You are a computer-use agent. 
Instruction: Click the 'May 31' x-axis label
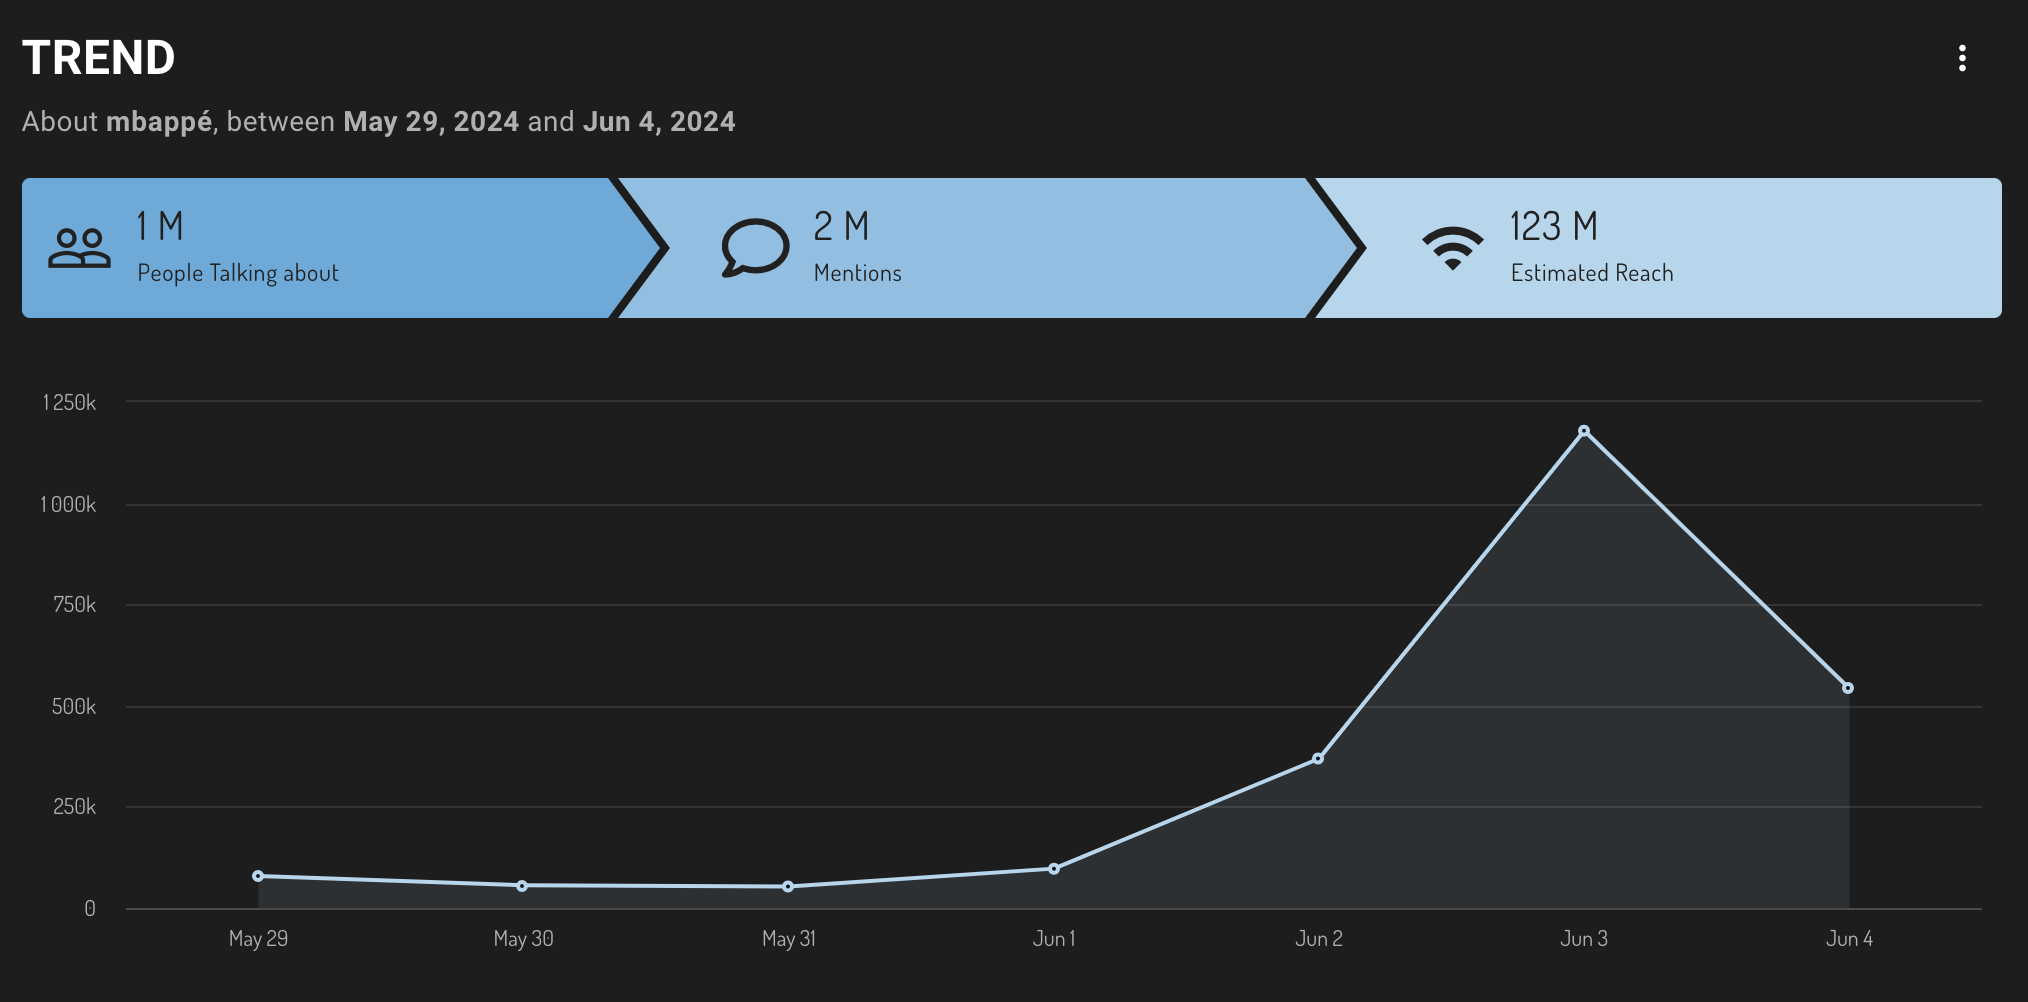click(789, 939)
